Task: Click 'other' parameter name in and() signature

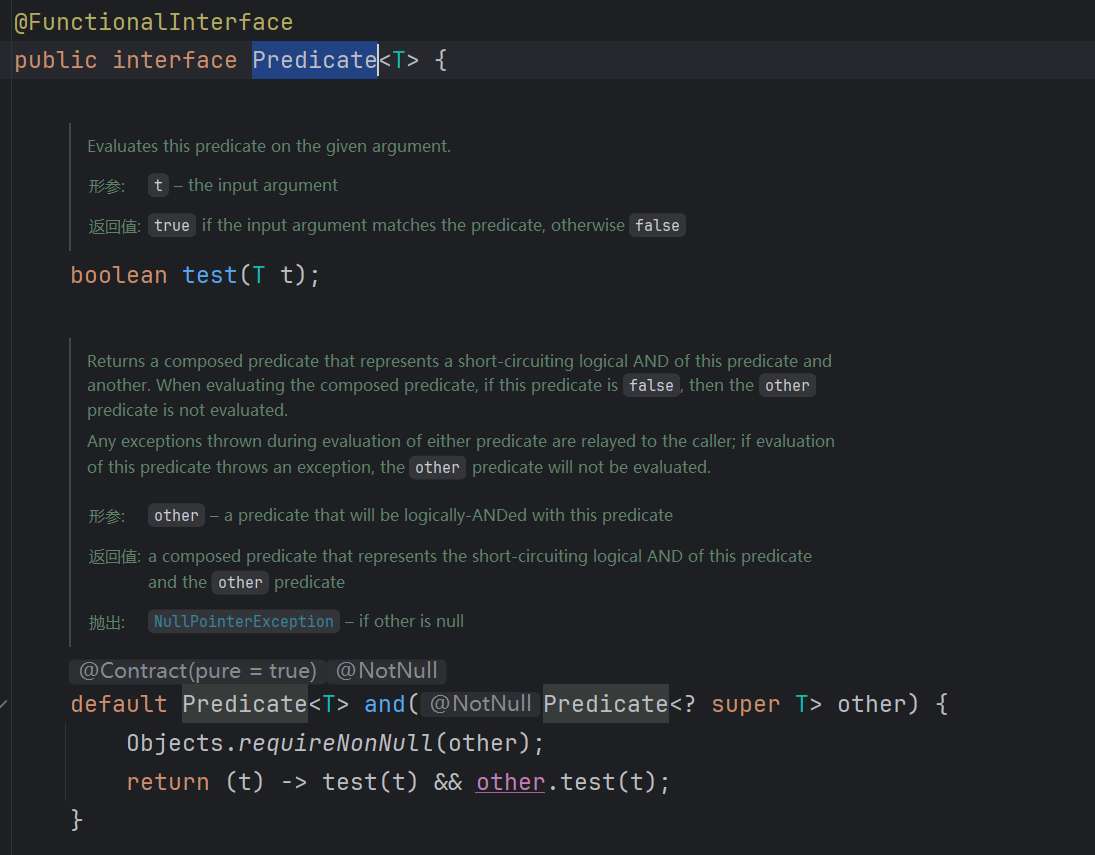Action: pos(872,704)
